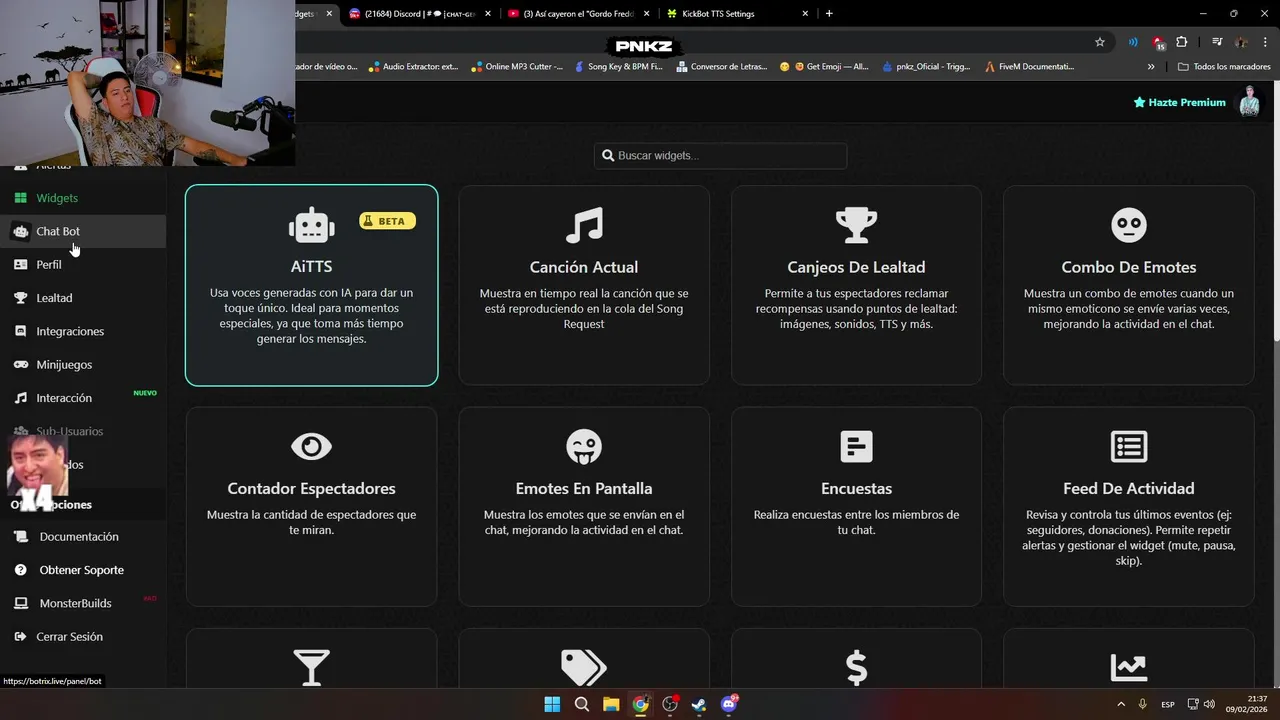Image resolution: width=1280 pixels, height=720 pixels.
Task: Open a new browser tab
Action: coord(829,14)
